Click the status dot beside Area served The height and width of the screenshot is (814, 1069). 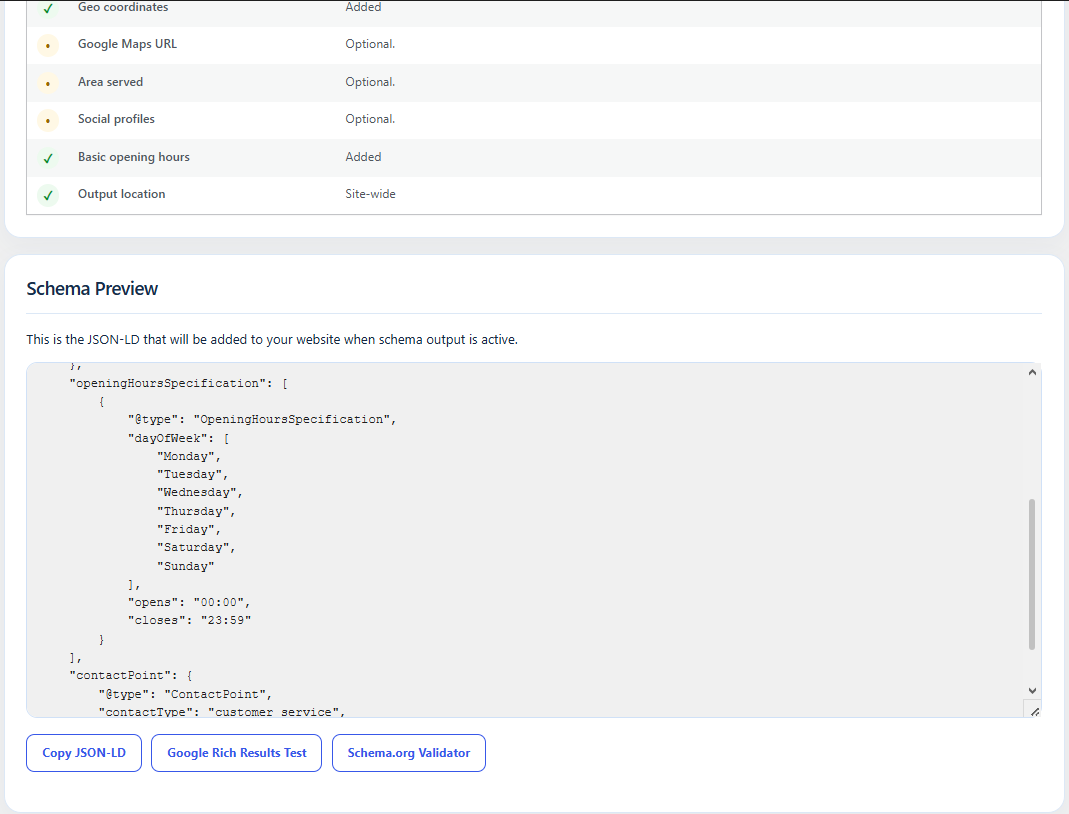(x=48, y=83)
